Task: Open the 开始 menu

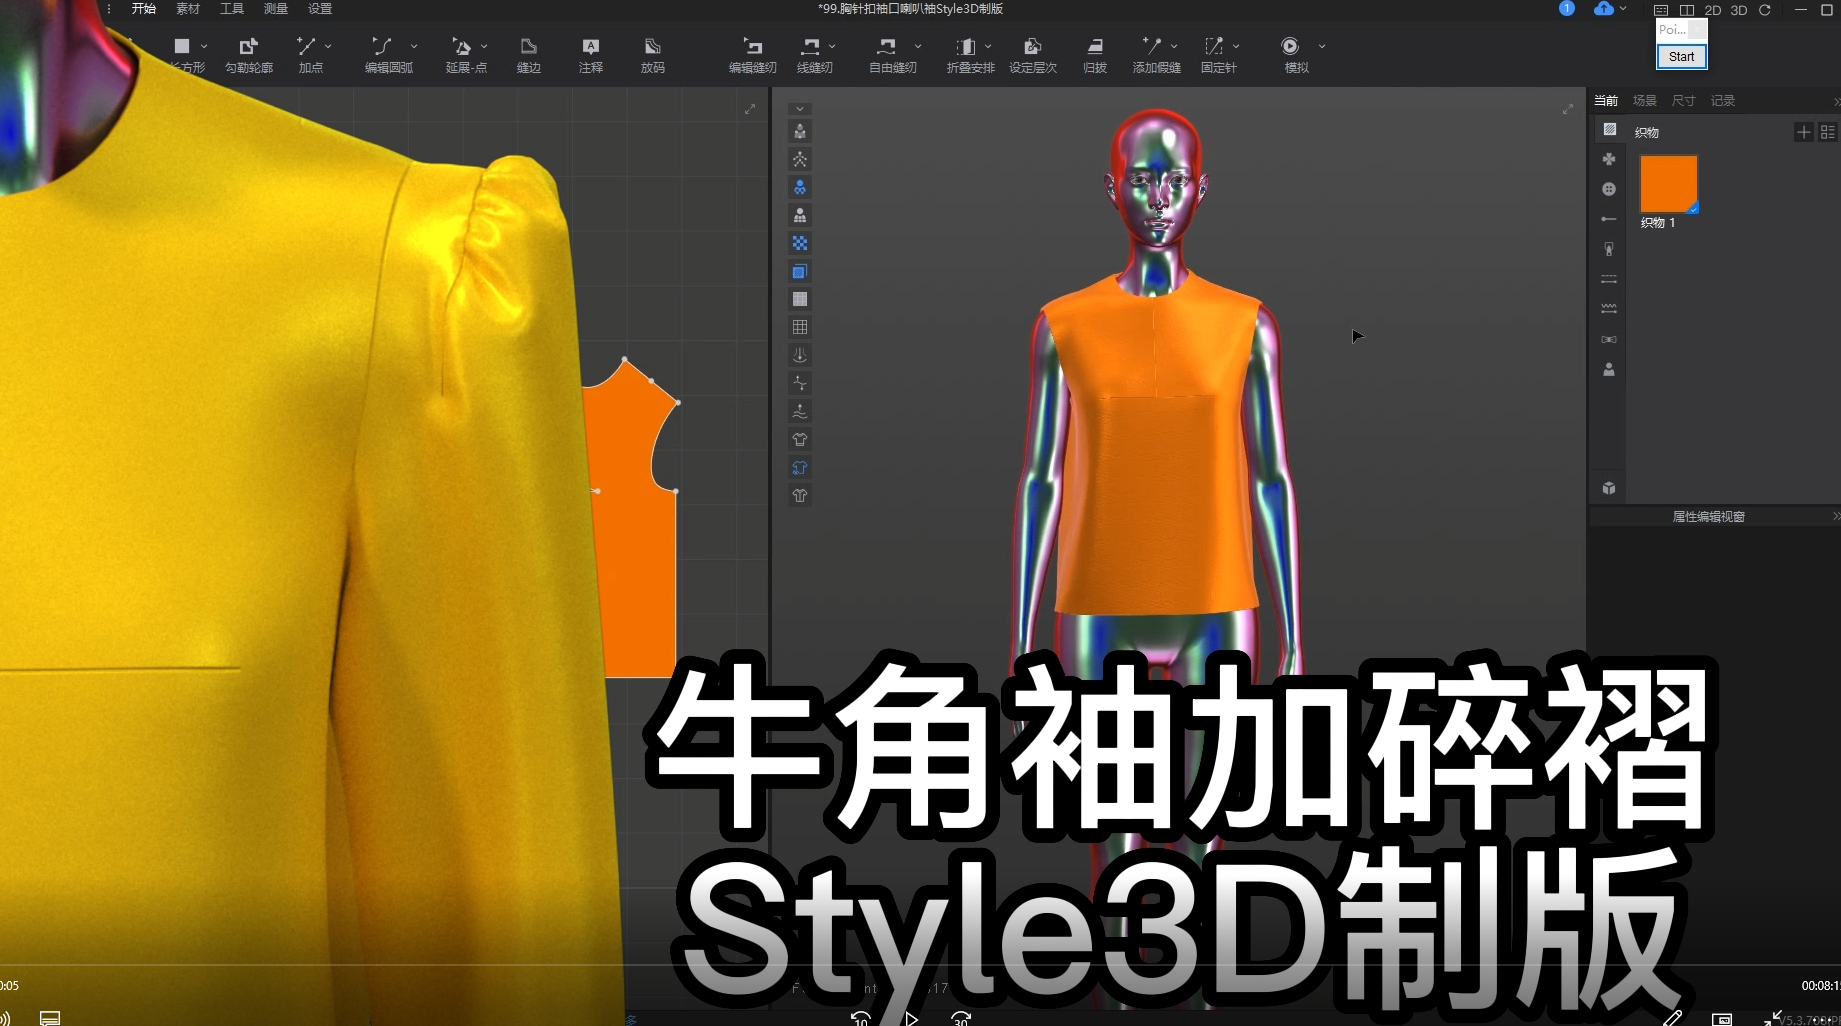Action: tap(144, 9)
